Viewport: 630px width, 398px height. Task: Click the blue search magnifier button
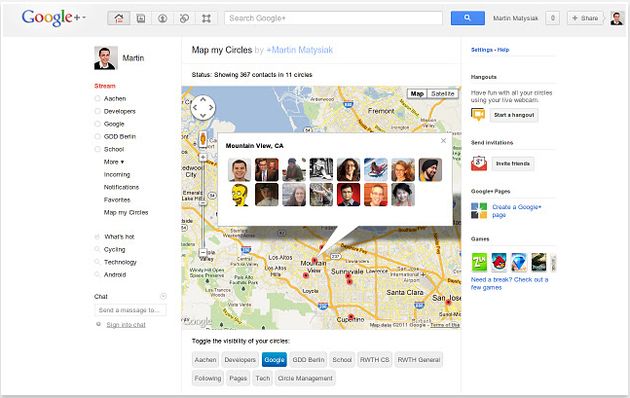467,18
